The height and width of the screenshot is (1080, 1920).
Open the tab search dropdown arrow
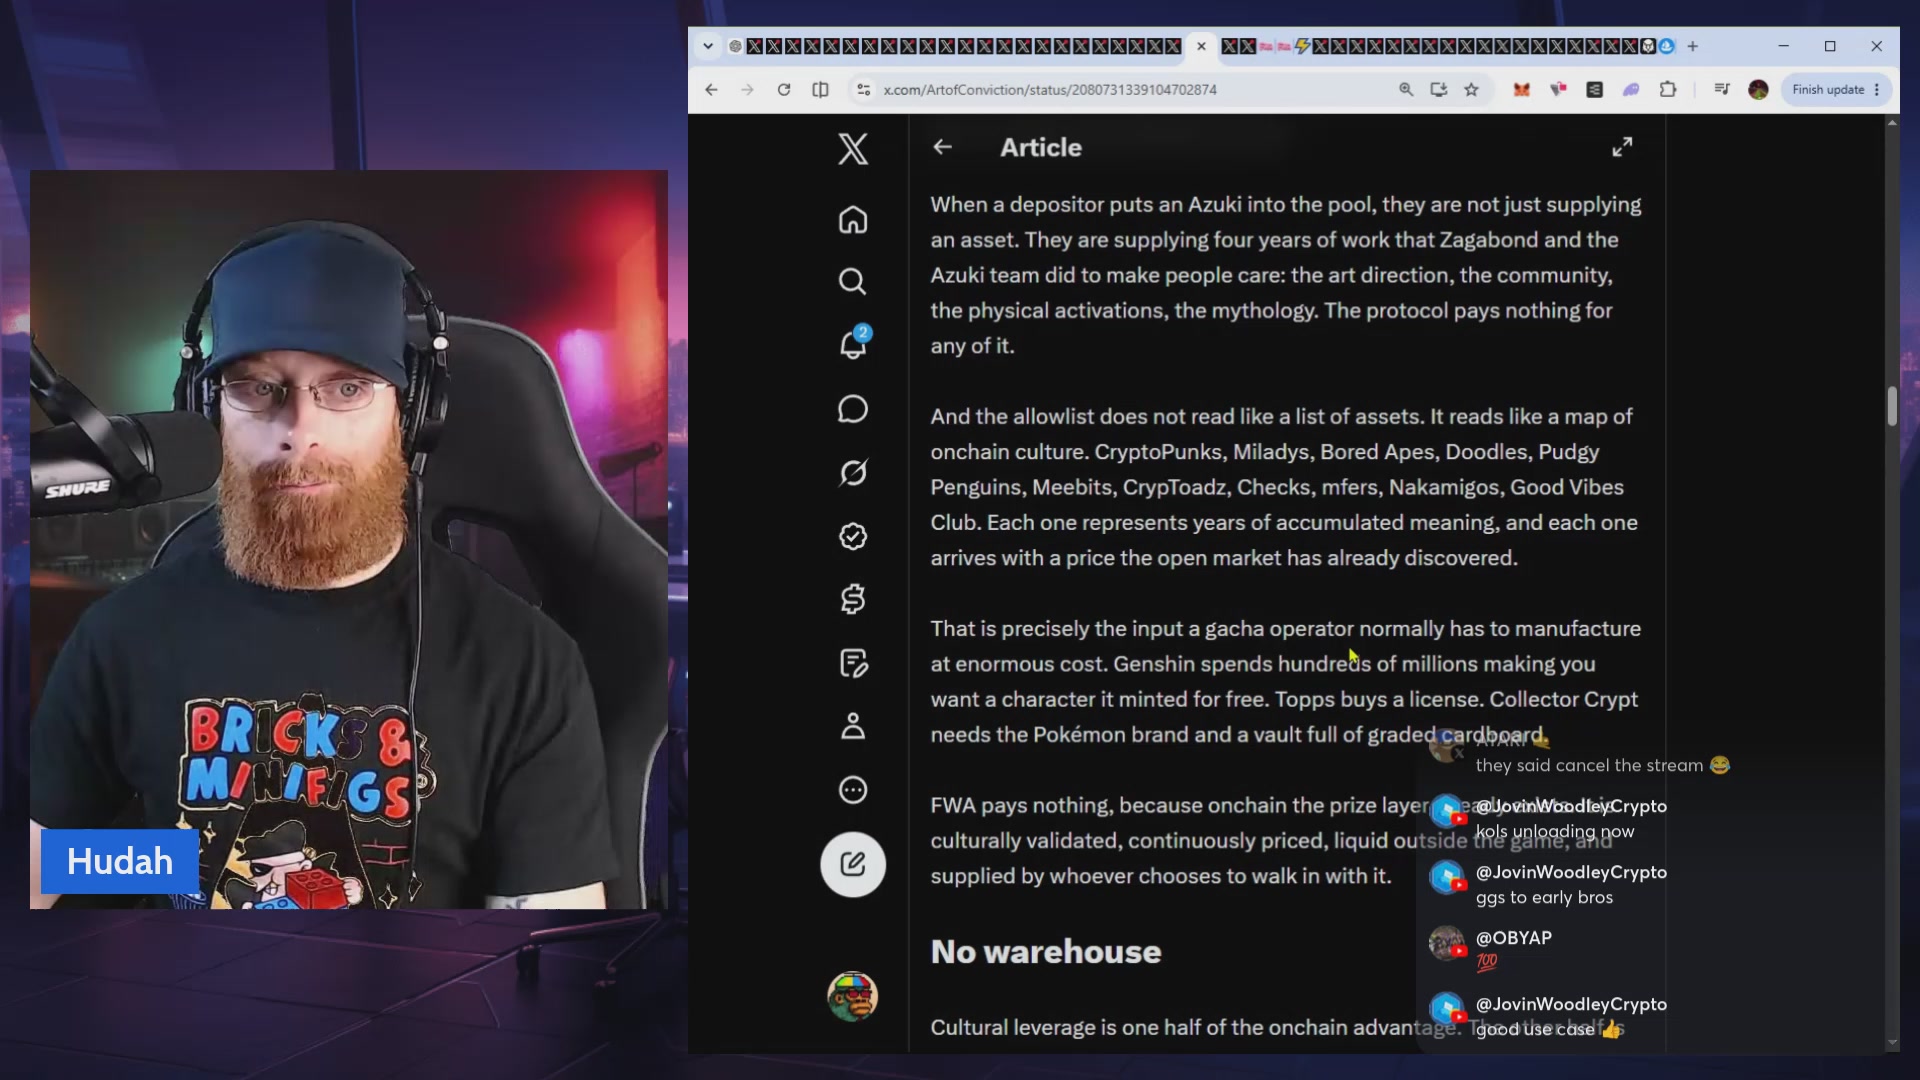[708, 46]
